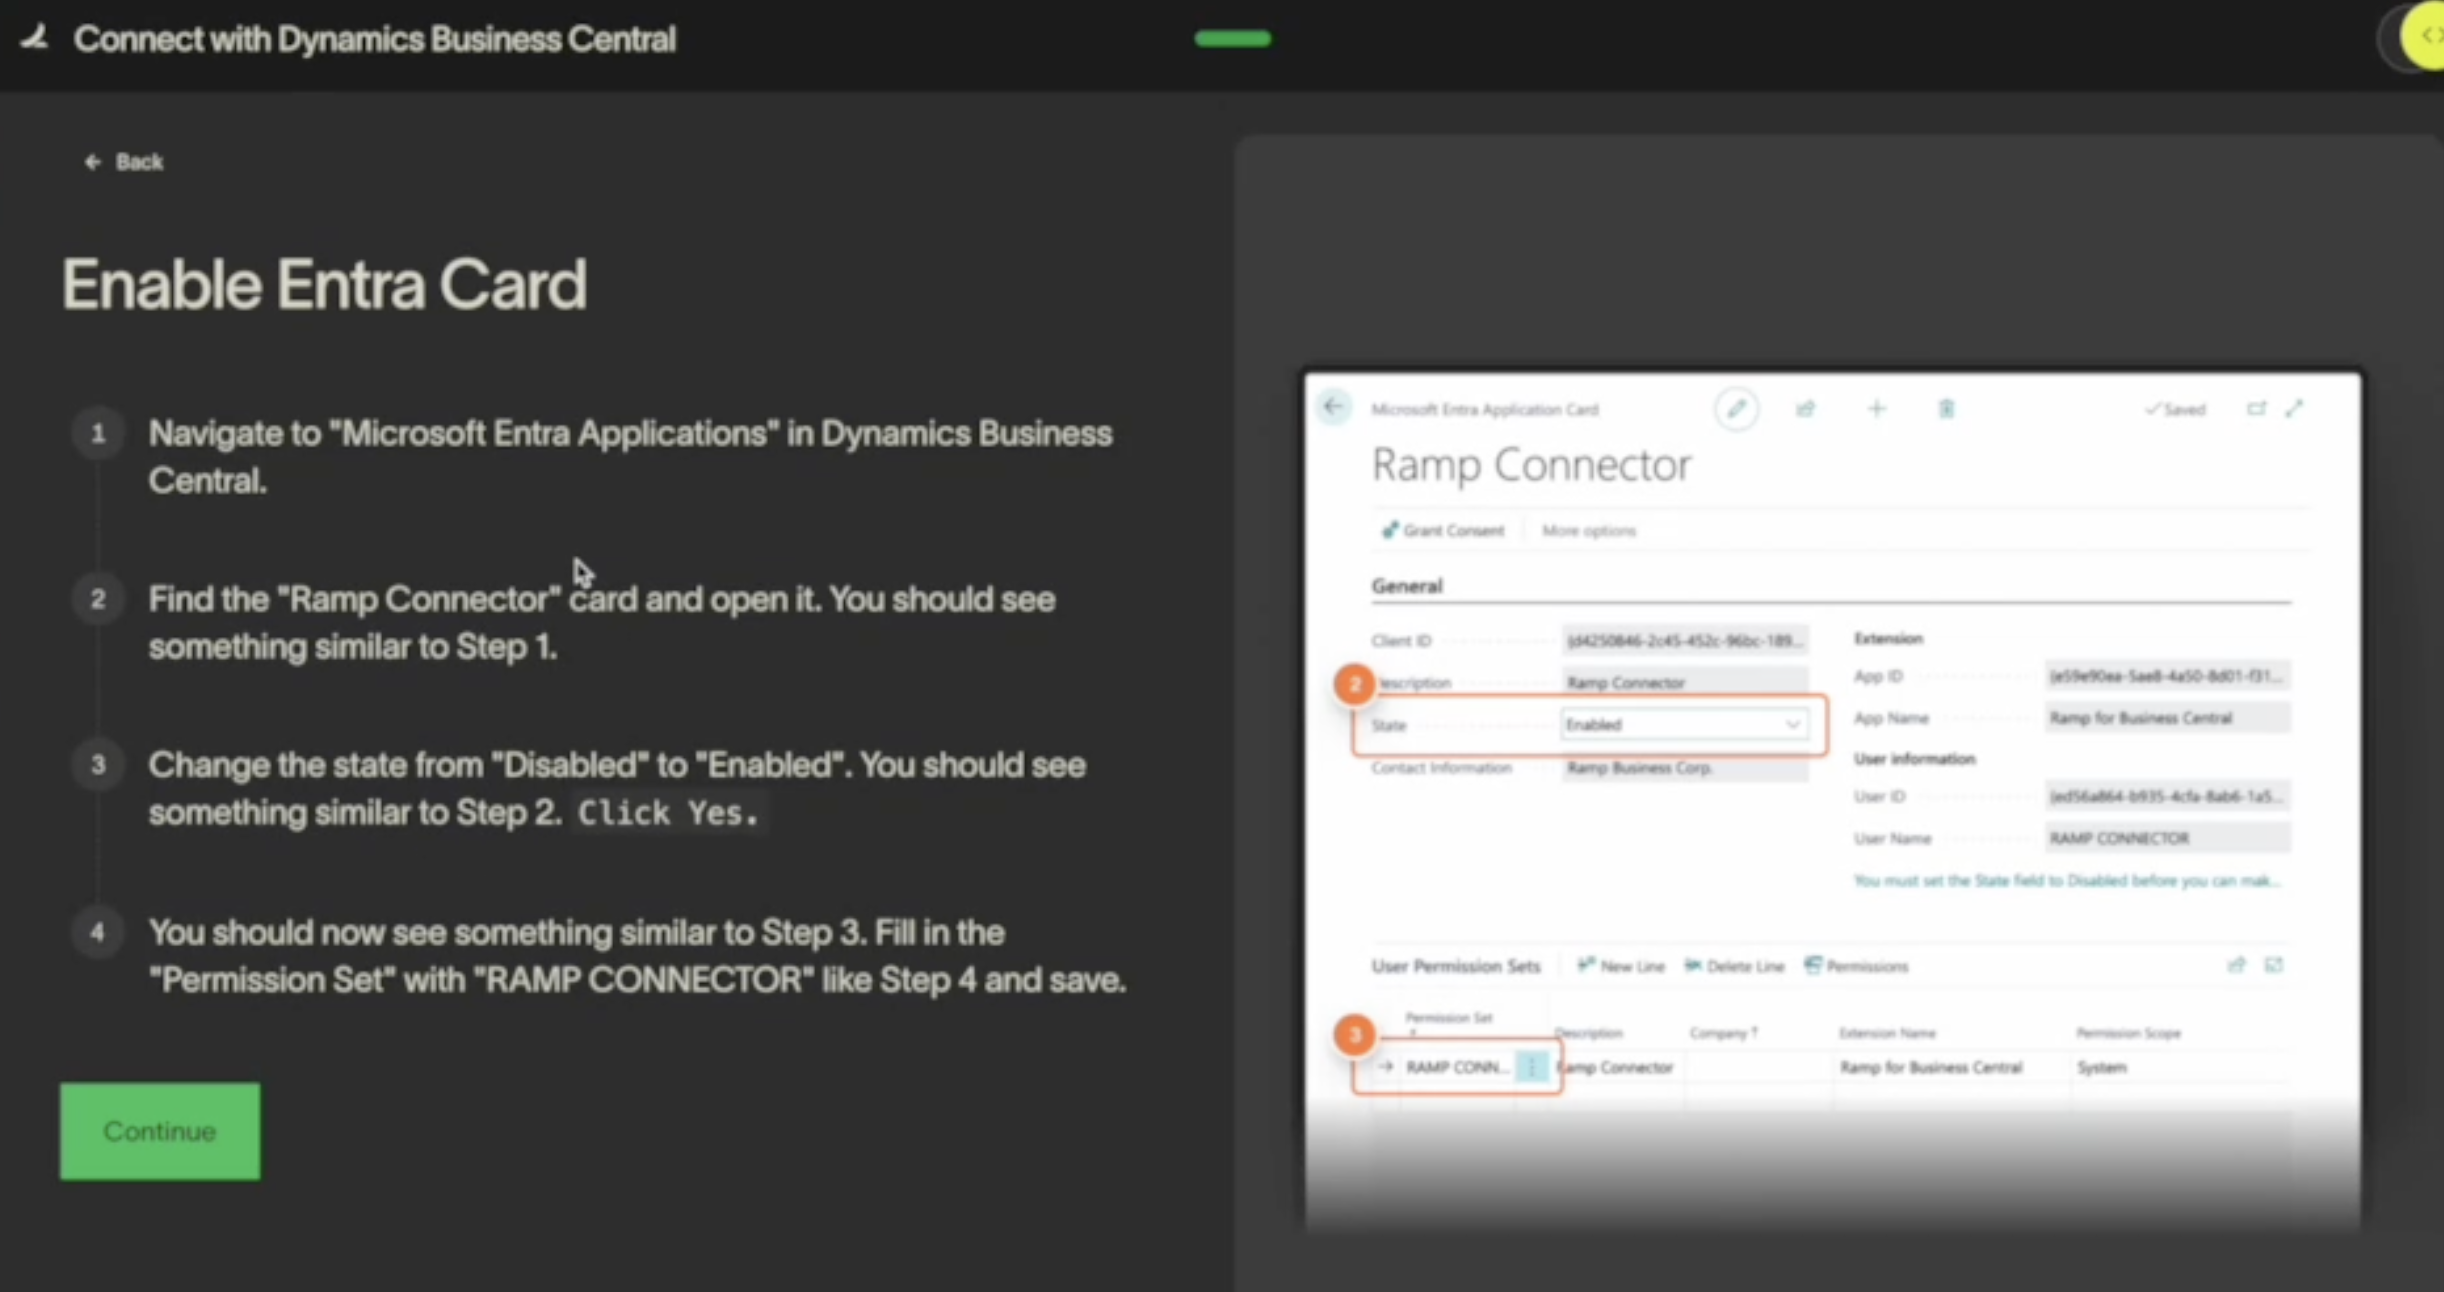Click the Client ID field value
Screen dimensions: 2444x1292
1685,640
